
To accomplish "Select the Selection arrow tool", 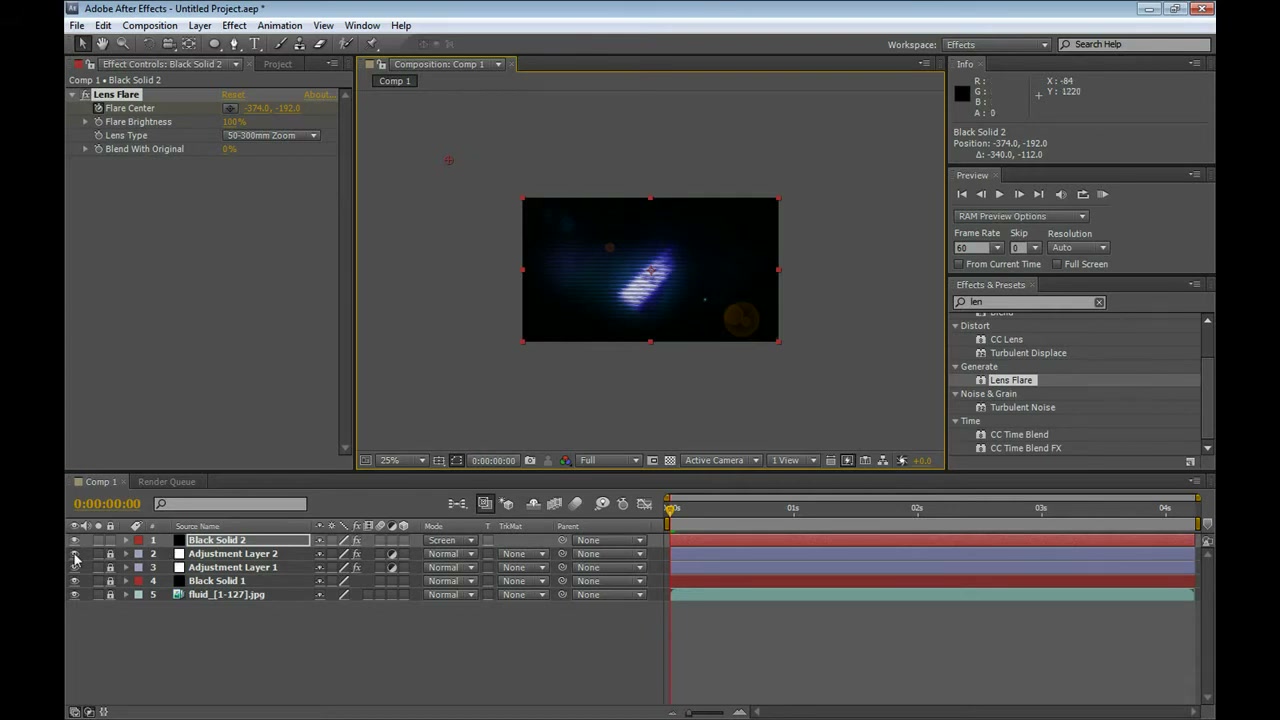I will point(83,44).
